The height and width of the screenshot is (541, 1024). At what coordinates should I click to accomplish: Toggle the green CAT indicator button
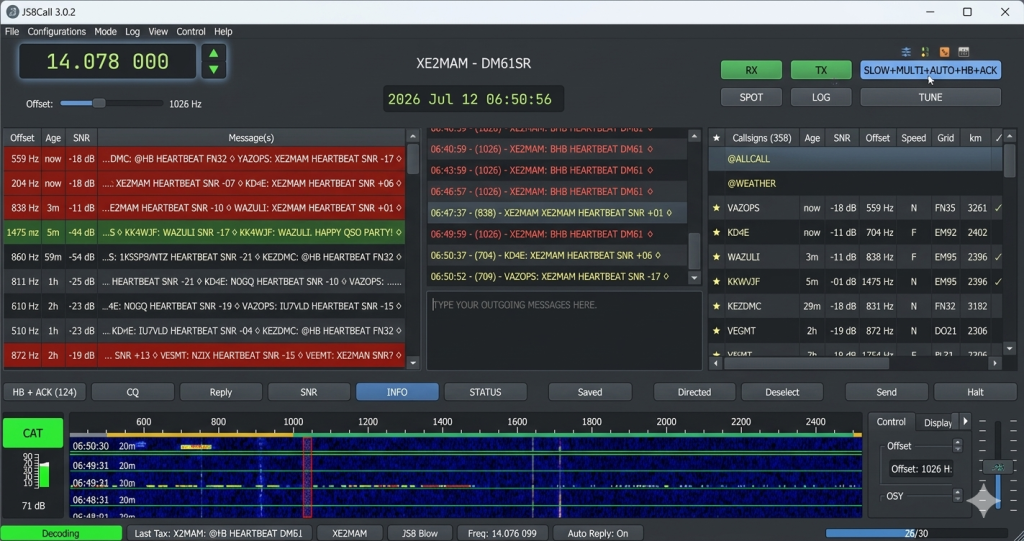(33, 433)
